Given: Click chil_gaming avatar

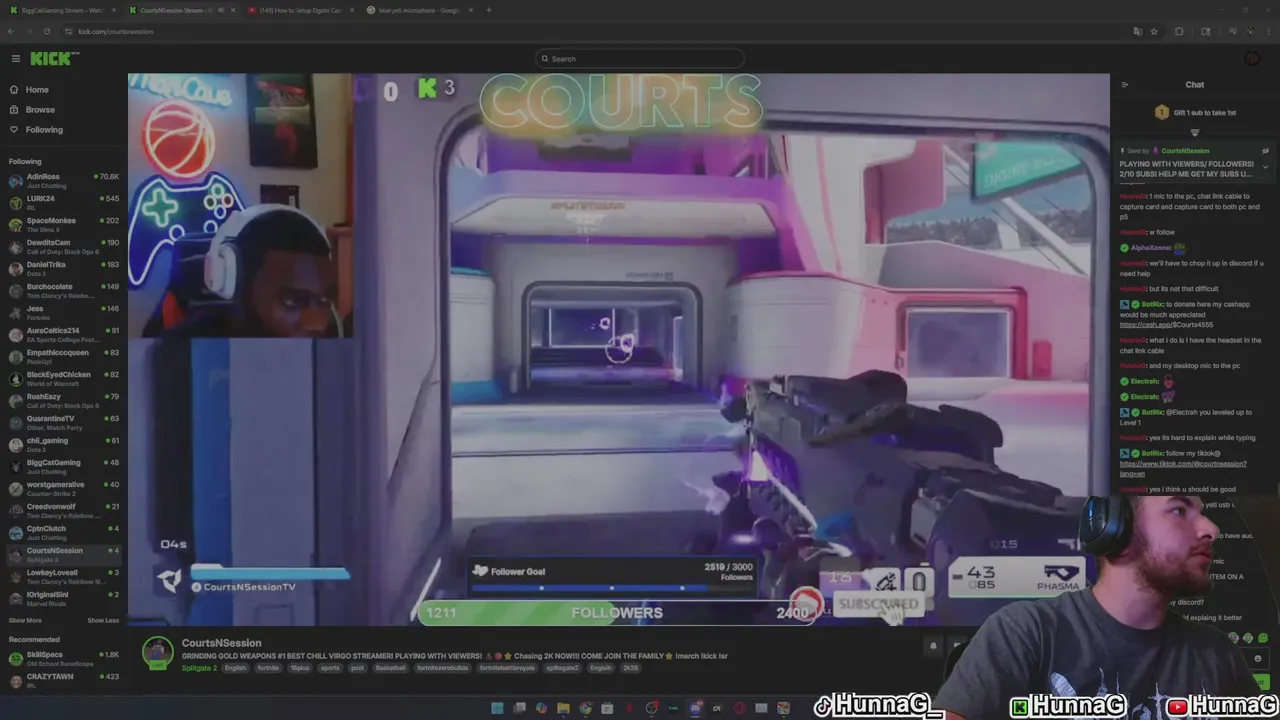Looking at the screenshot, I should point(15,444).
